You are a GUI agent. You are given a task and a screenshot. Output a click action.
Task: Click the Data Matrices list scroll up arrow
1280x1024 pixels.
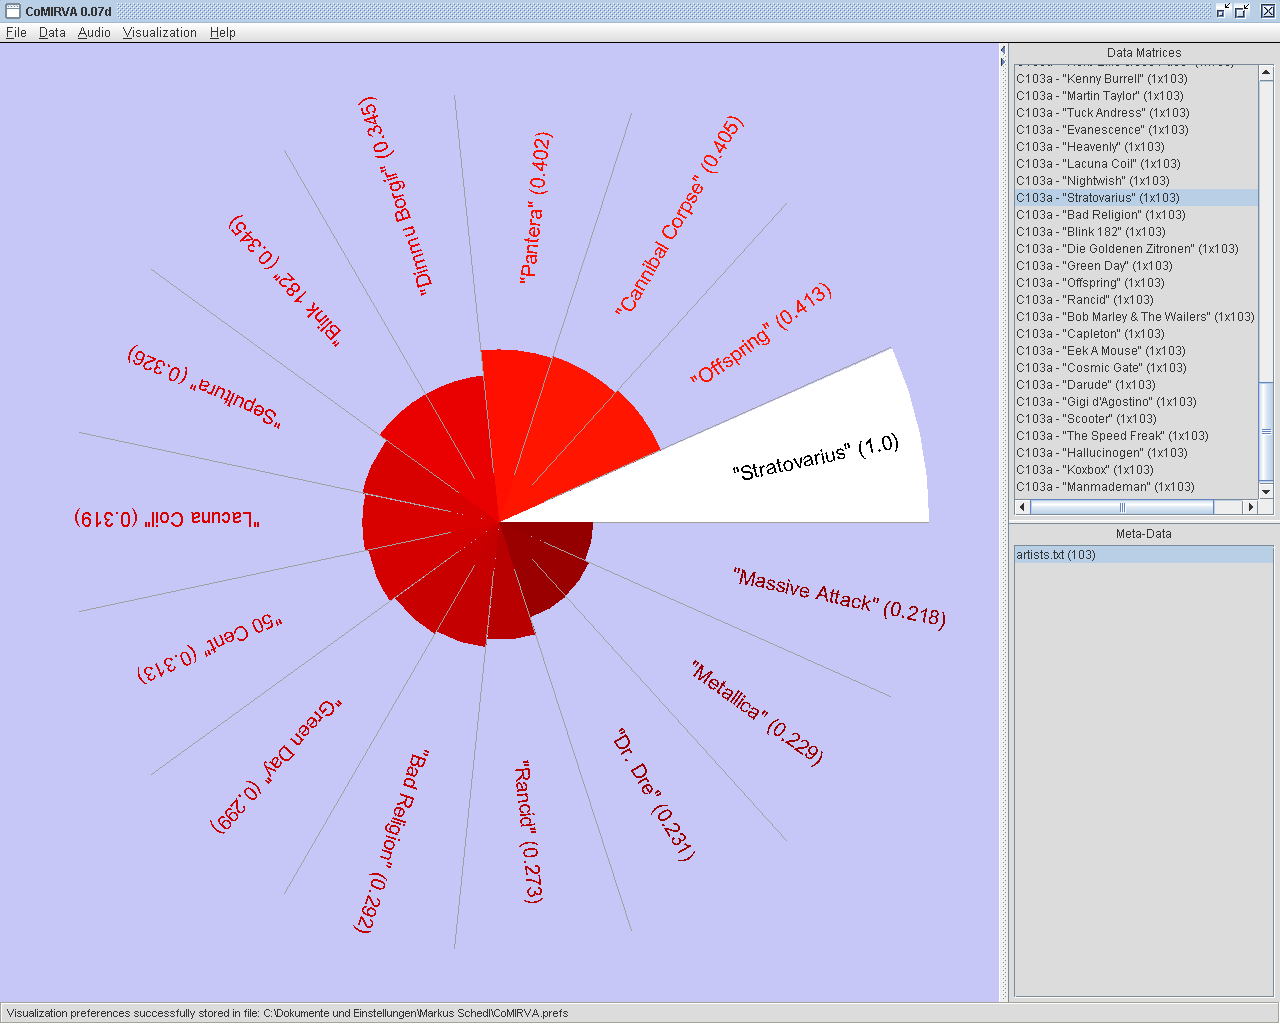(x=1266, y=72)
